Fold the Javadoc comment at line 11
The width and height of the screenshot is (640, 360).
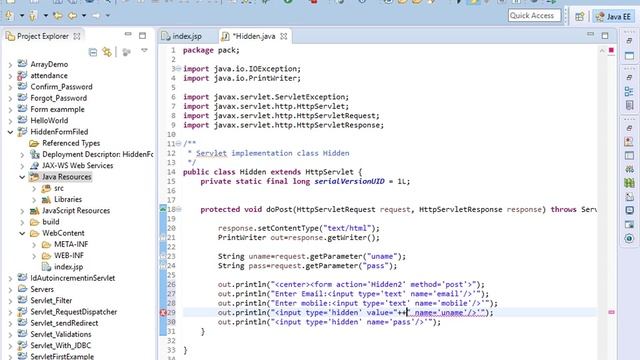(x=178, y=144)
